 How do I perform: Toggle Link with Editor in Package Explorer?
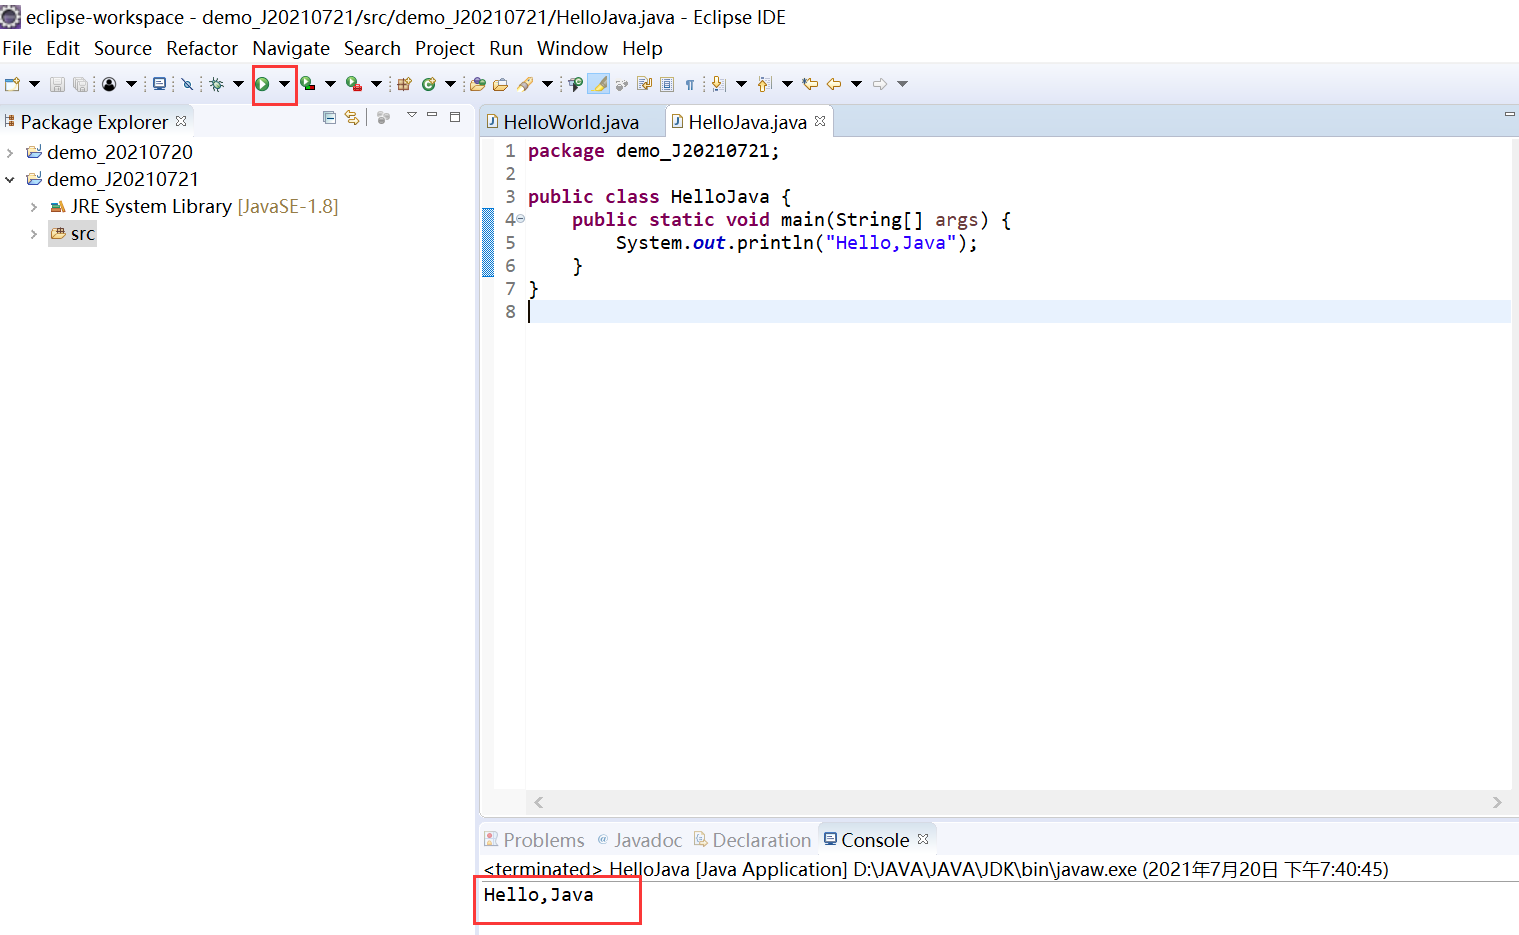coord(352,118)
